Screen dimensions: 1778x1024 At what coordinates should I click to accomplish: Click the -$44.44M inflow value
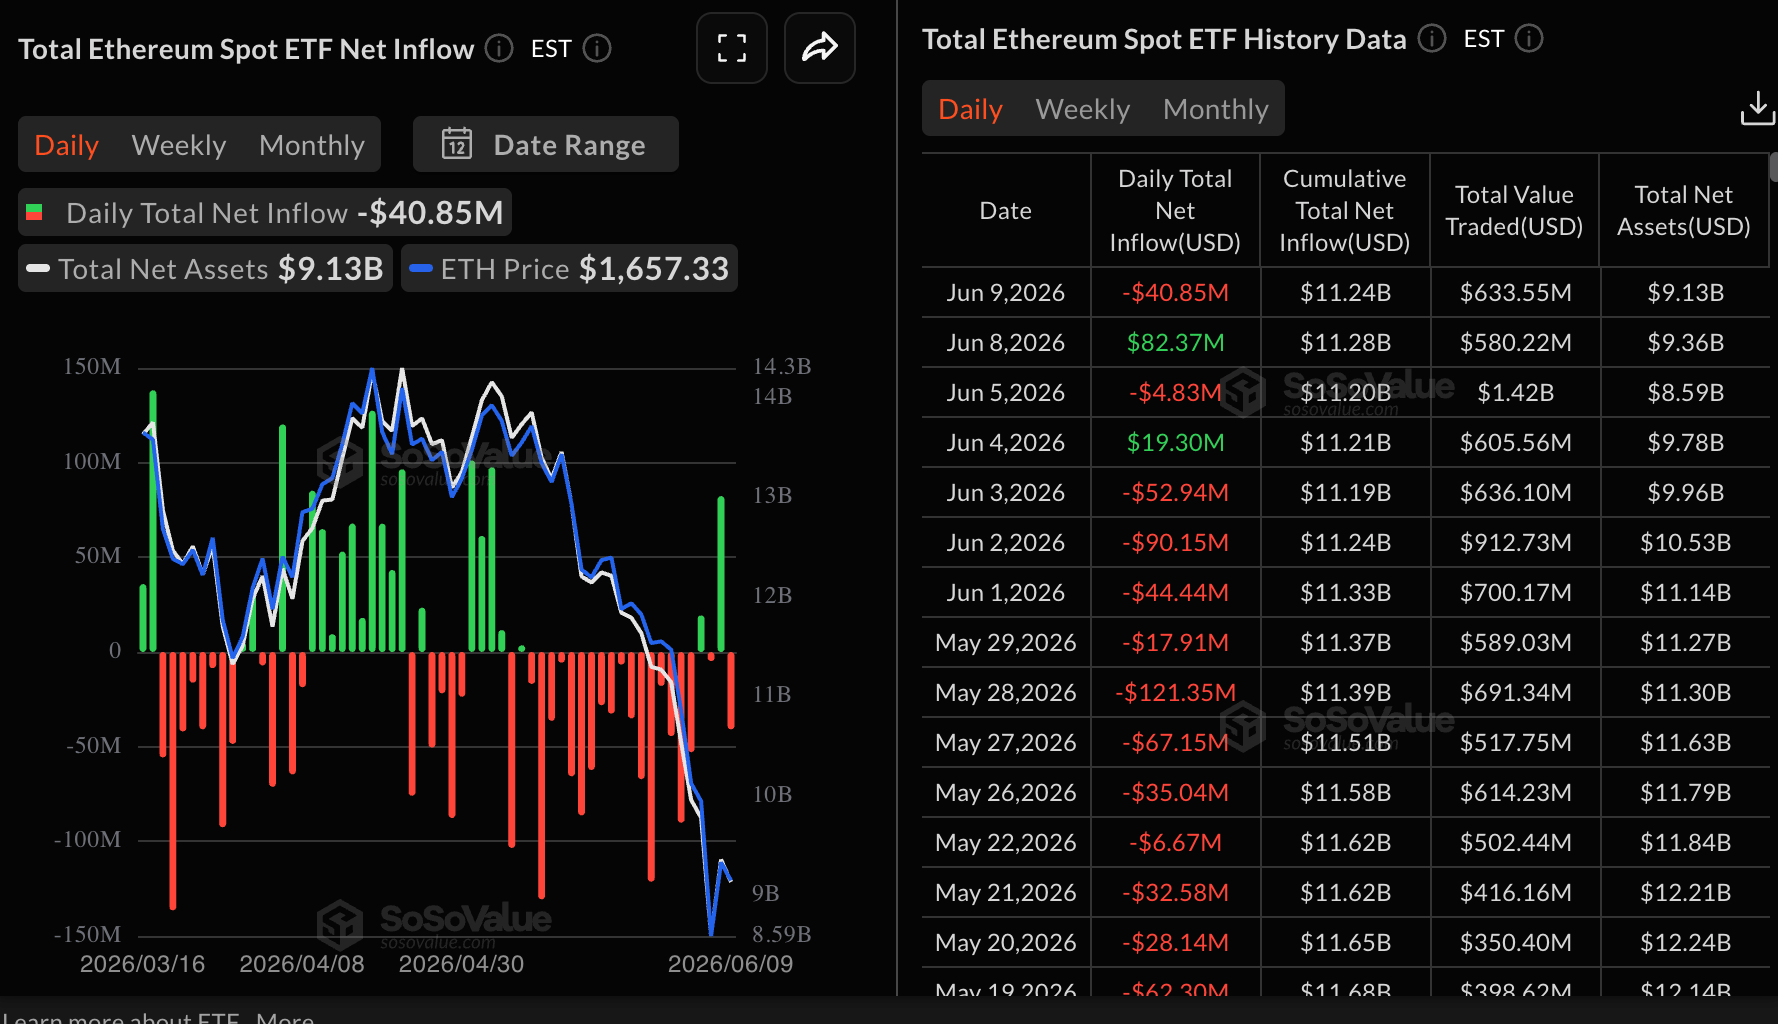click(1175, 592)
